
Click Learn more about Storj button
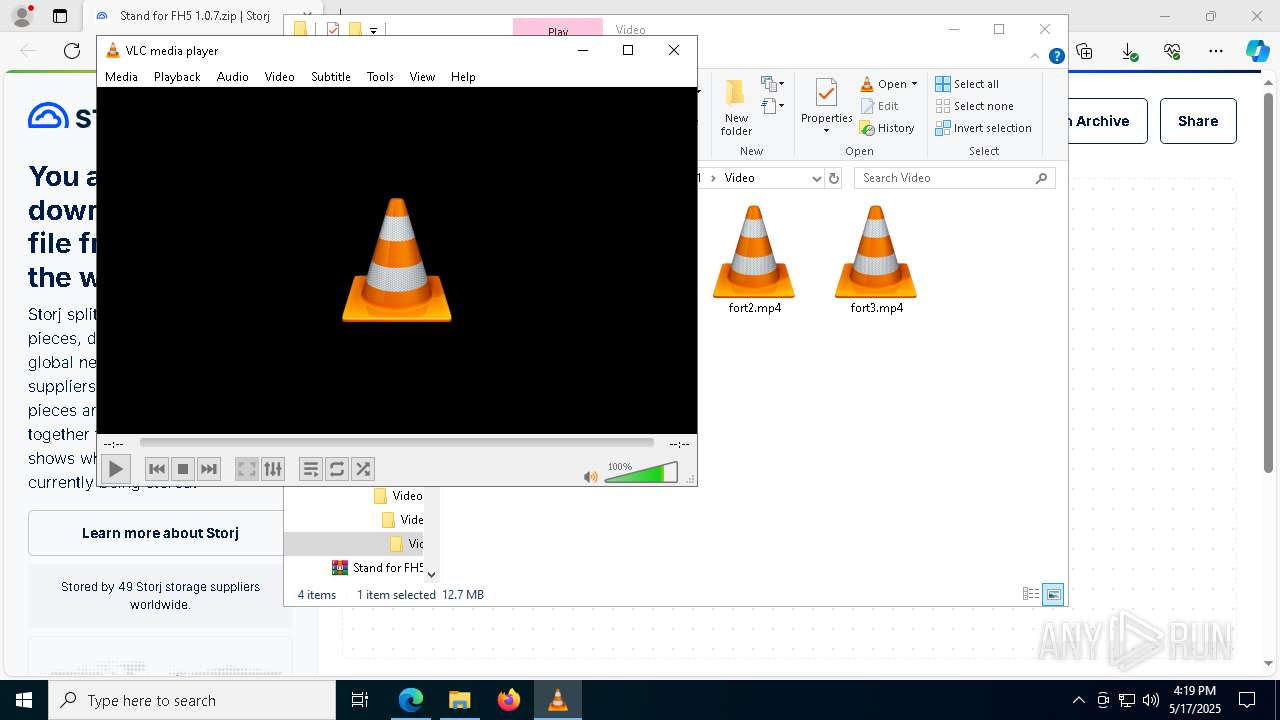click(160, 533)
